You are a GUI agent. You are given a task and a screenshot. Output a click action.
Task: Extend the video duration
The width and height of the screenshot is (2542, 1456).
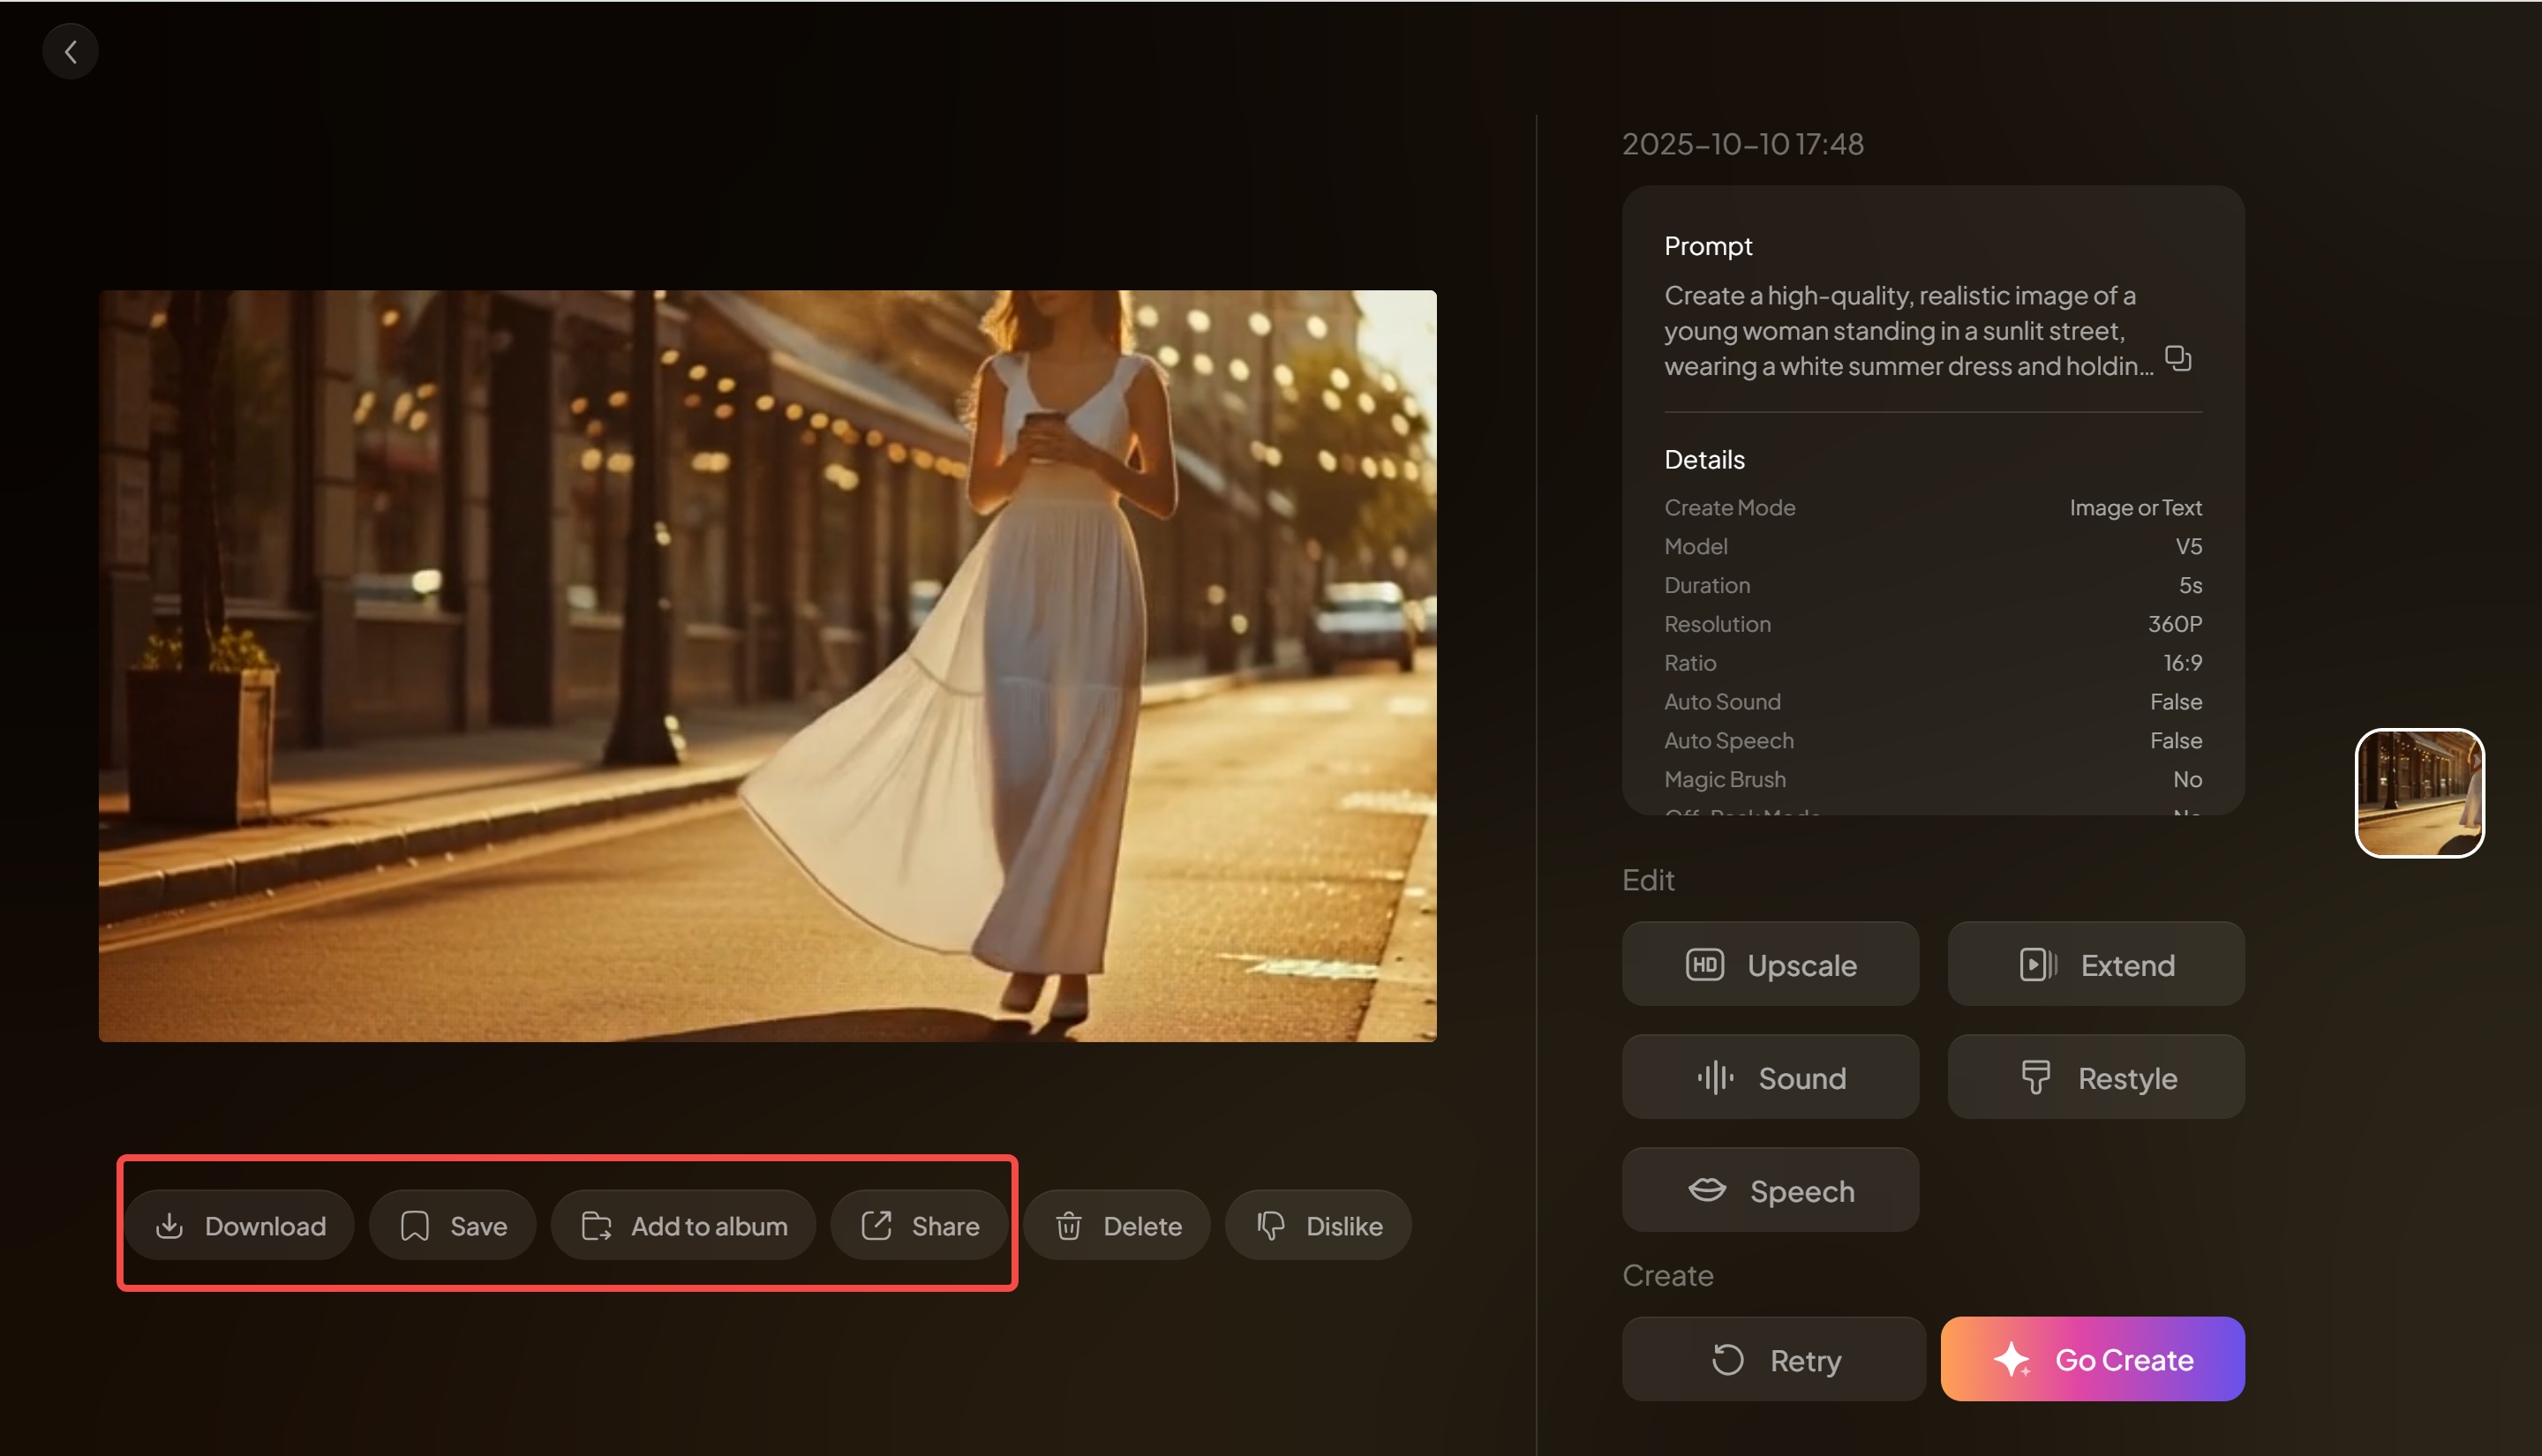(2095, 964)
